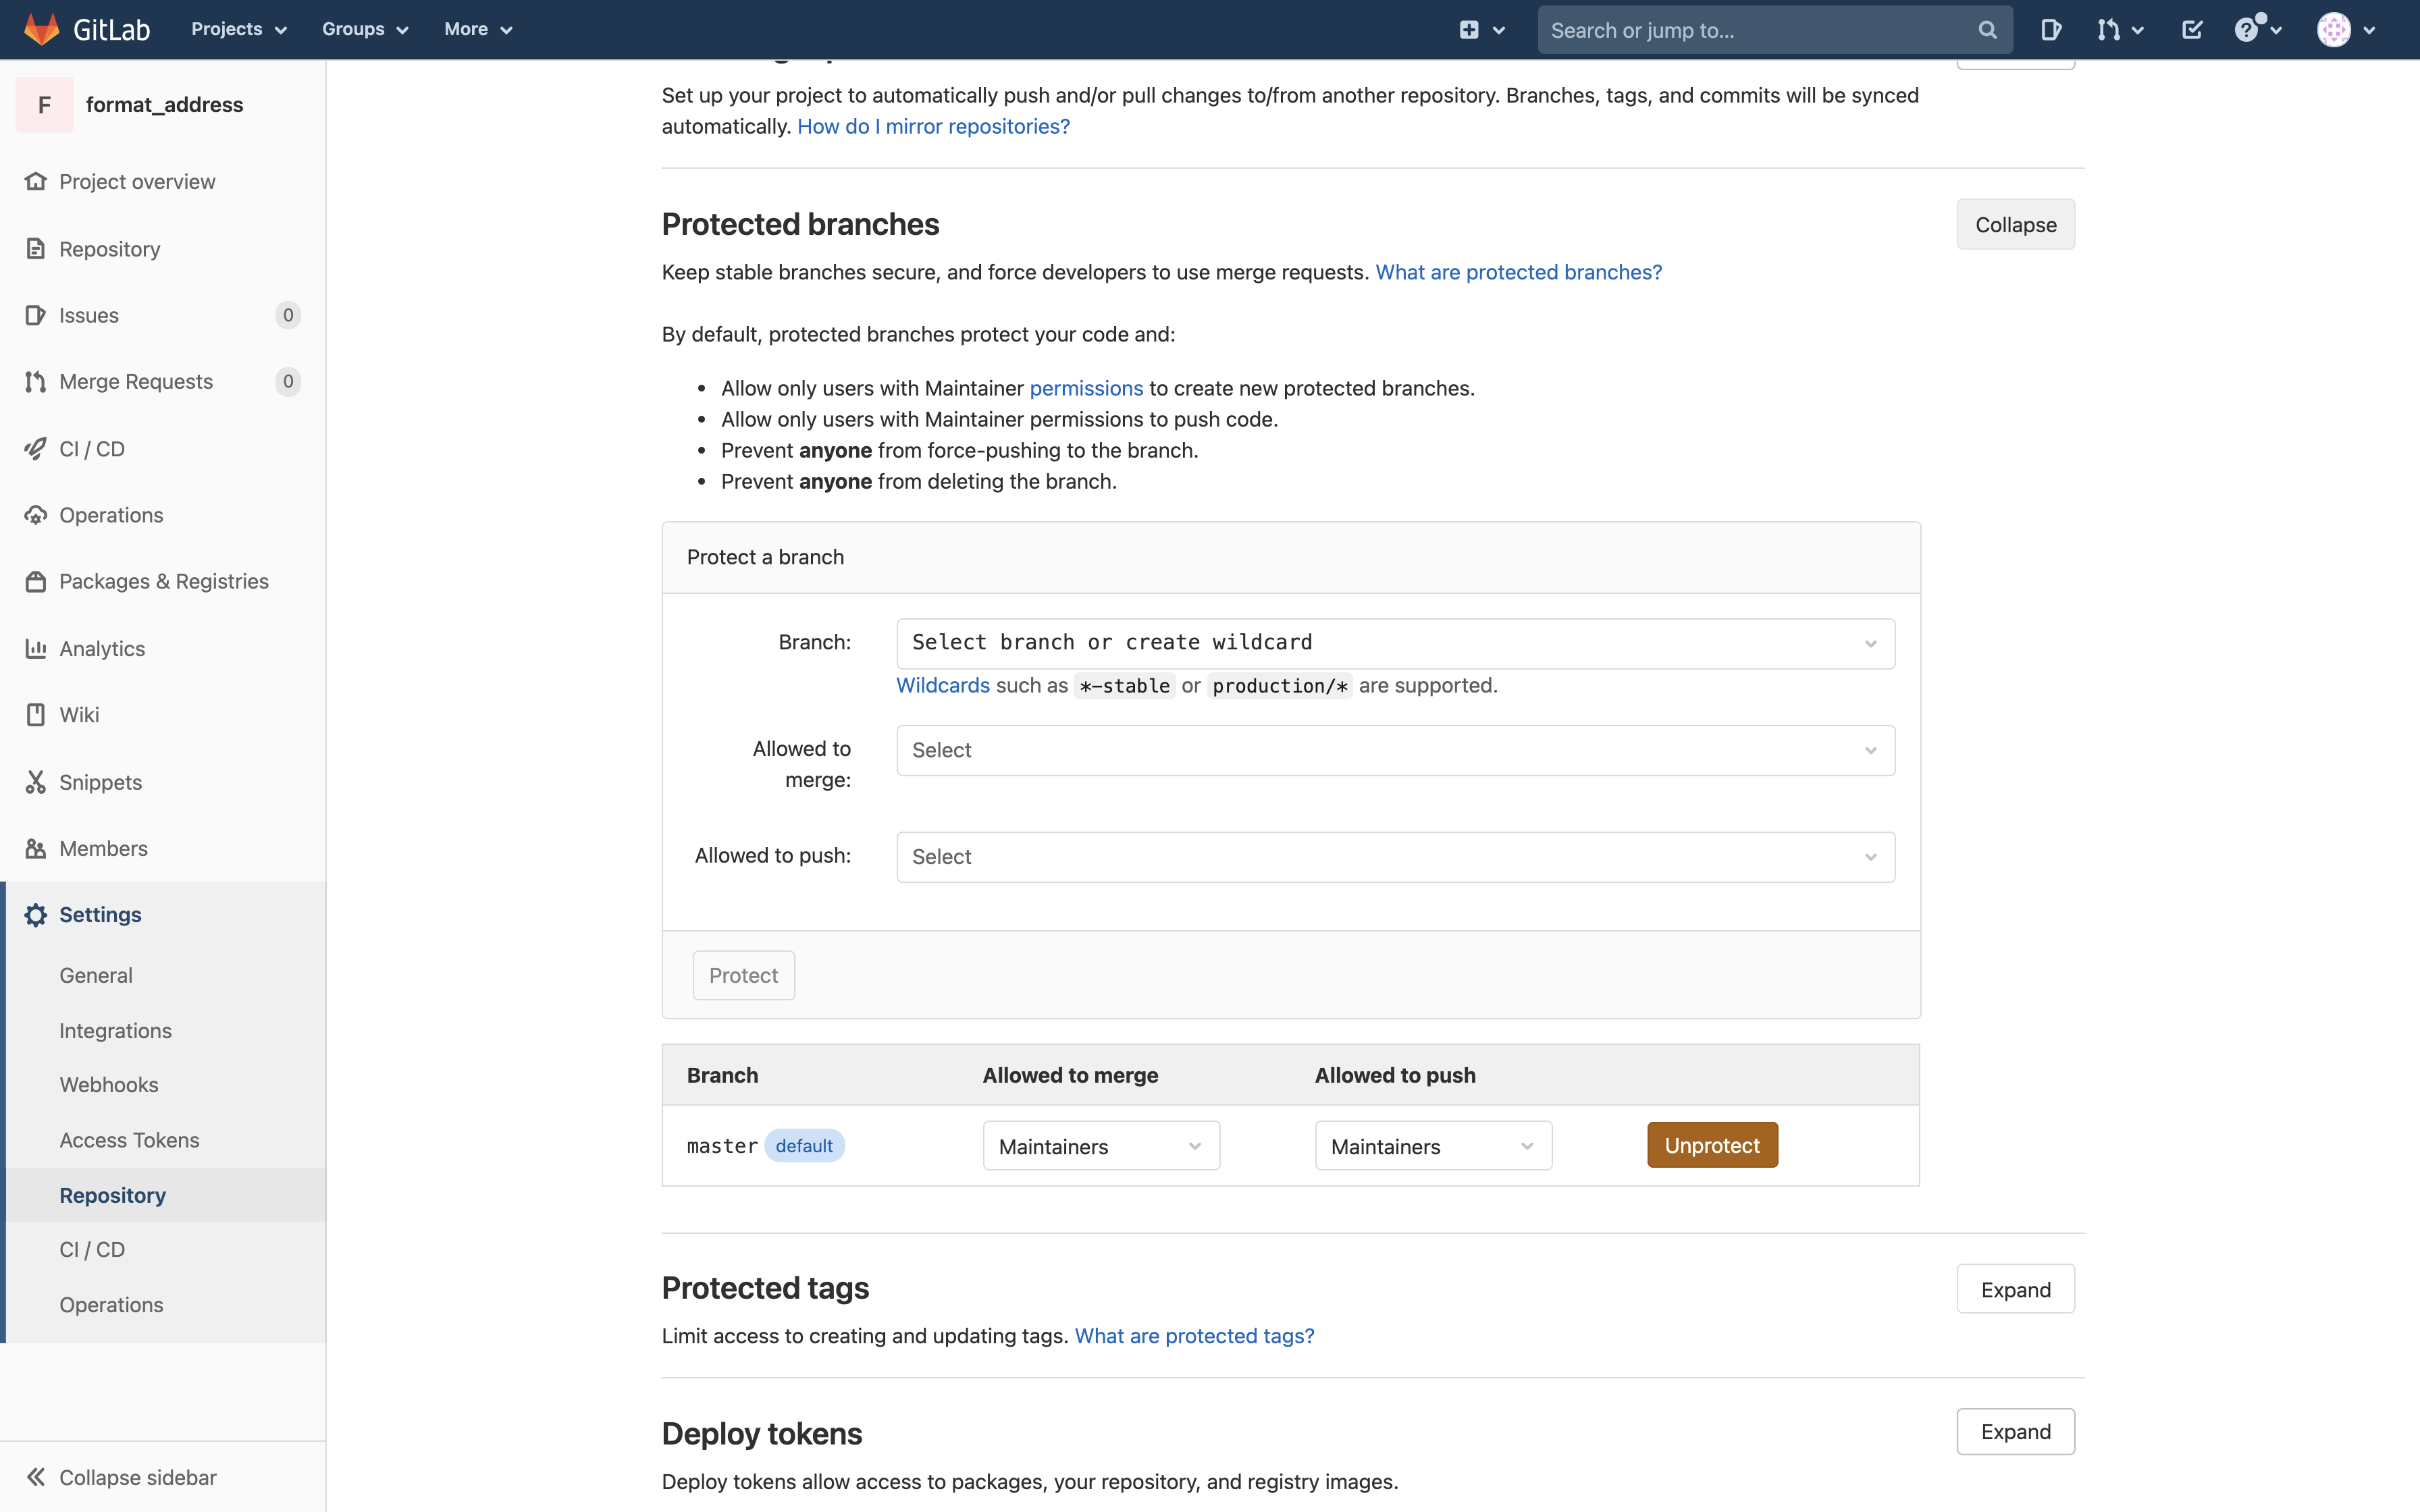The height and width of the screenshot is (1512, 2420).
Task: Click the Snippets scissors icon in sidebar
Action: pyautogui.click(x=36, y=782)
